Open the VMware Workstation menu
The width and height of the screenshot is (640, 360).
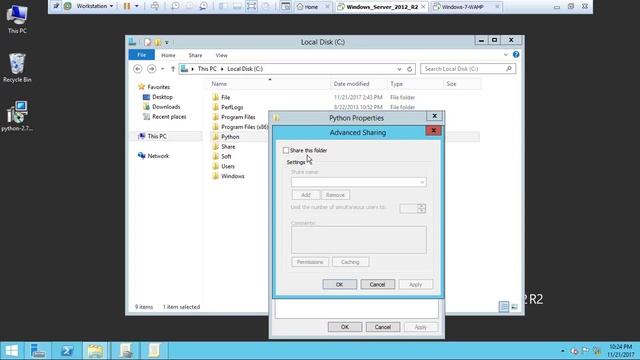coord(95,6)
